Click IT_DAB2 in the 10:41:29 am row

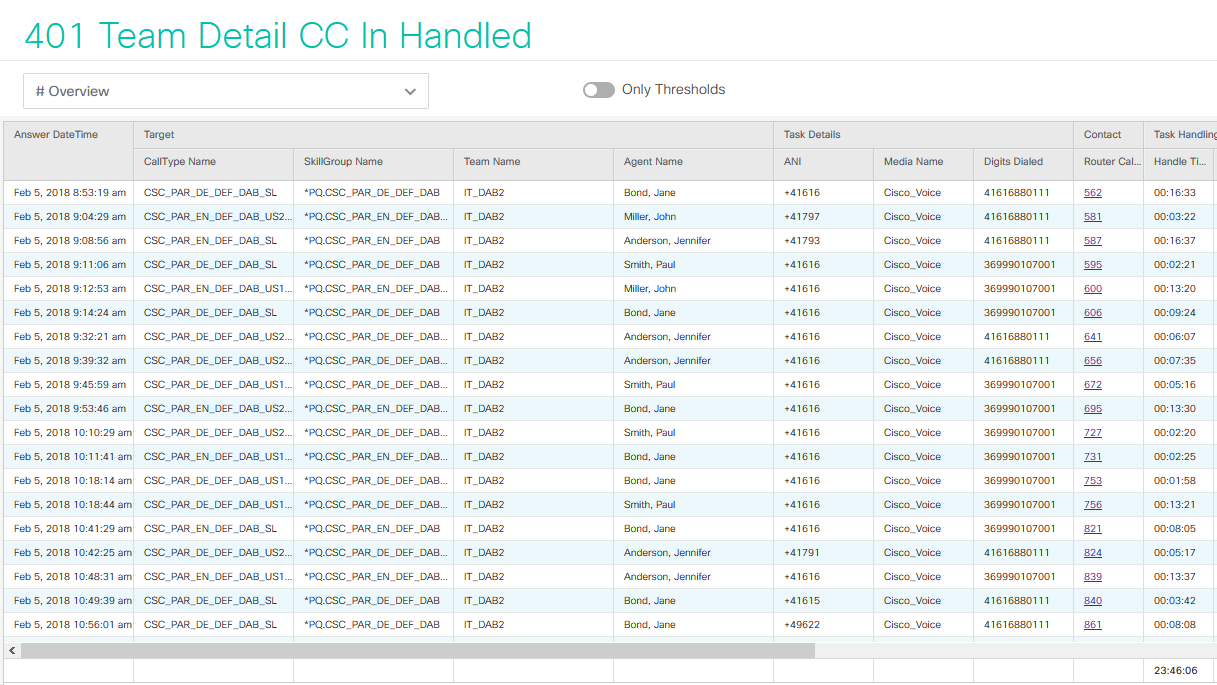coord(484,529)
